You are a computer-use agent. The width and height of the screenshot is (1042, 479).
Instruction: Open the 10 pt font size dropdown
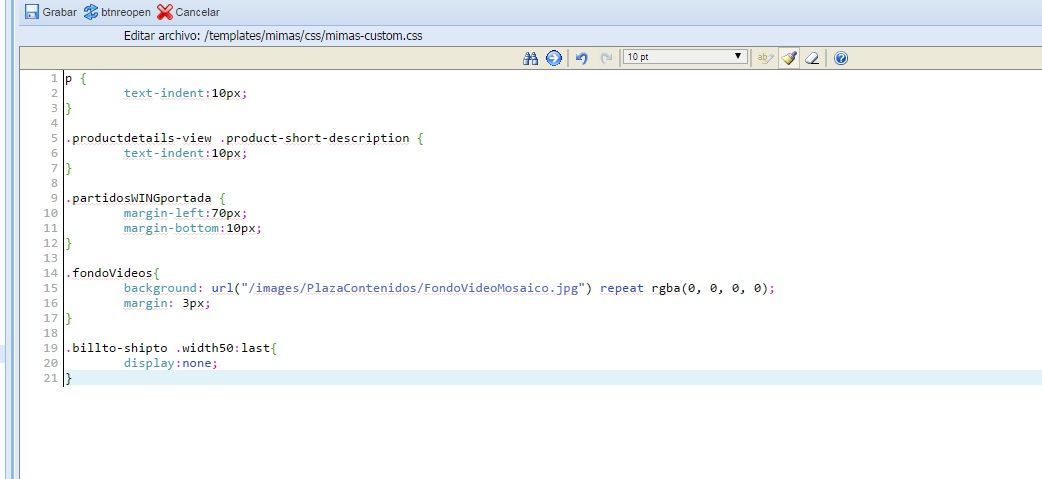coord(685,57)
